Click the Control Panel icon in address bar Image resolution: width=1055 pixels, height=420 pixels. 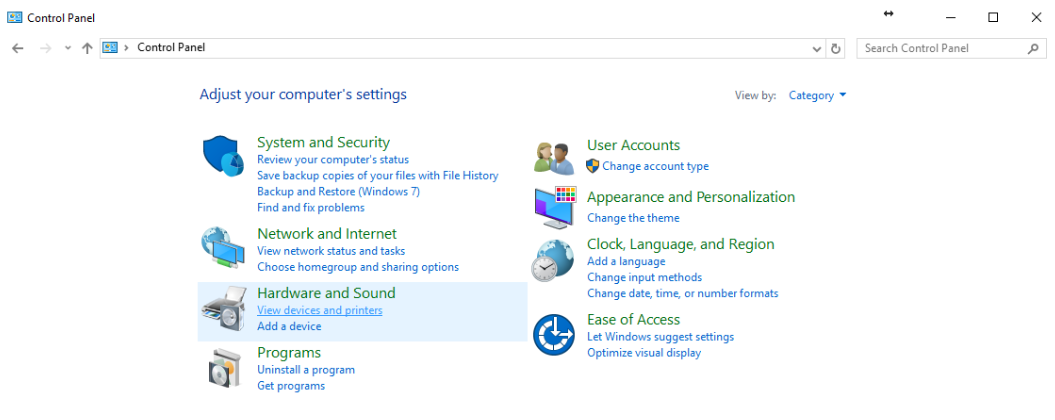click(x=110, y=48)
